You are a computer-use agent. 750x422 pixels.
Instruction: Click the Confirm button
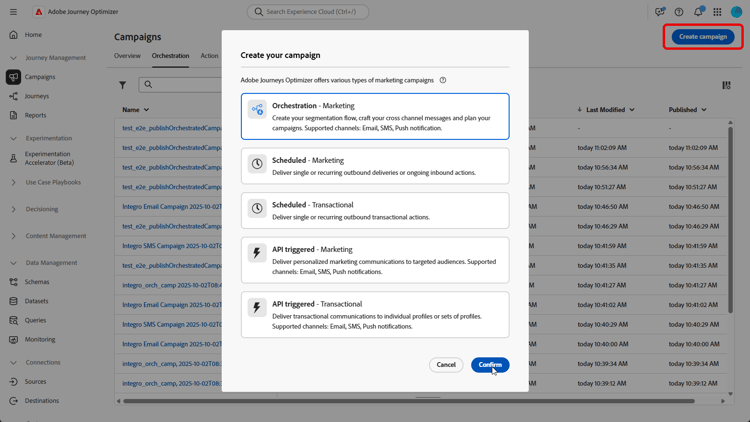[490, 365]
